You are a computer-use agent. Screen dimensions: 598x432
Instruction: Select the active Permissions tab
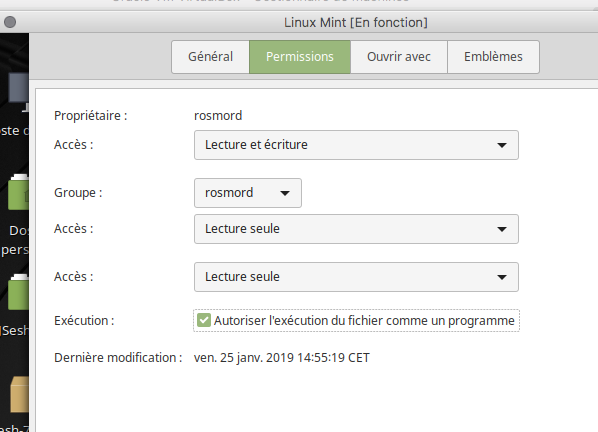(300, 57)
